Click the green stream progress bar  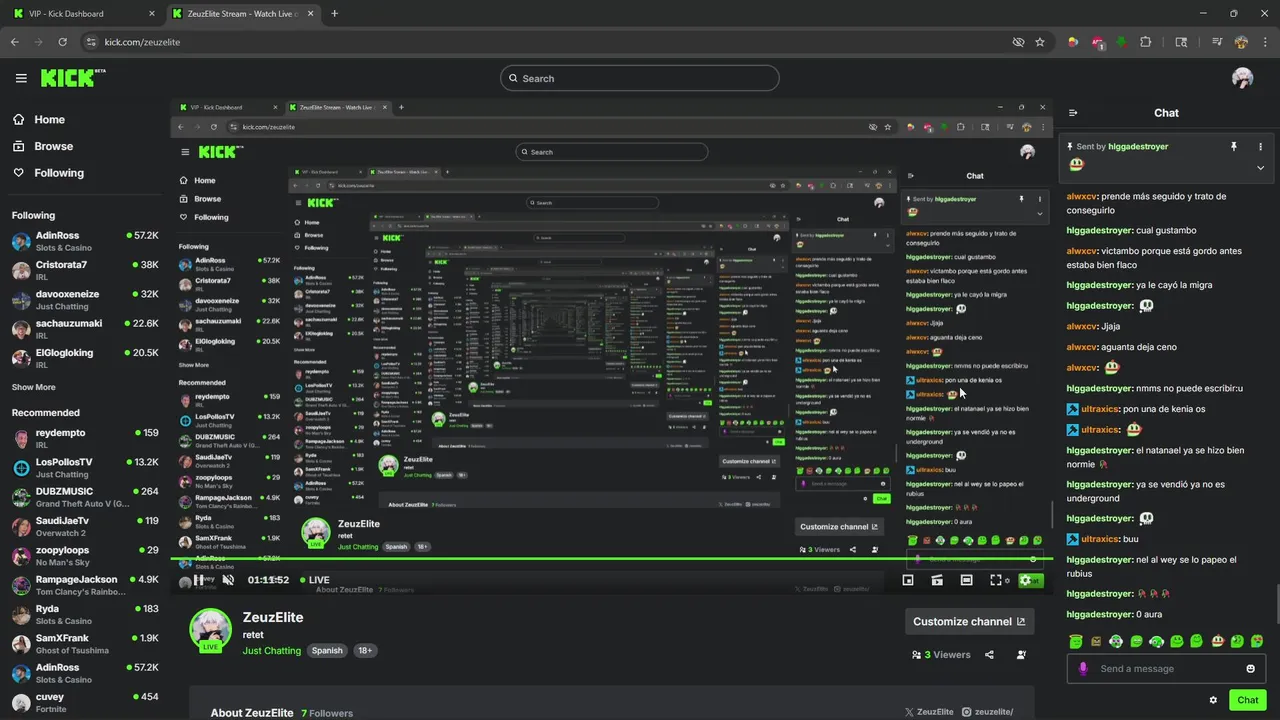pos(611,558)
